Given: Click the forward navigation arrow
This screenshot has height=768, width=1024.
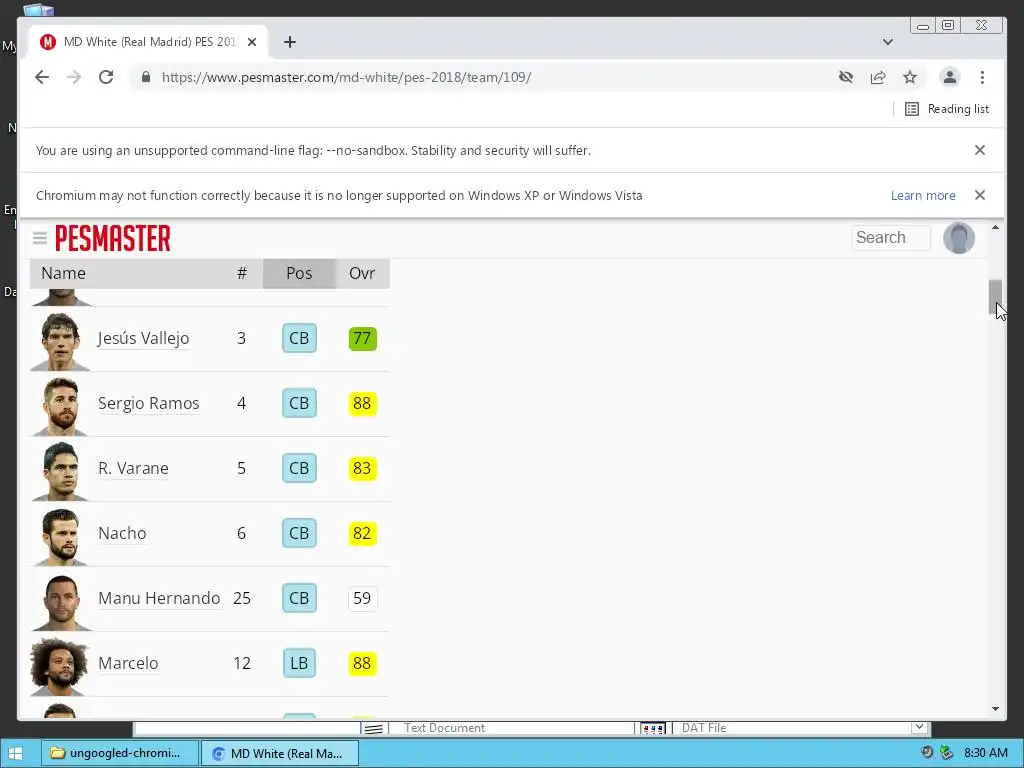Looking at the screenshot, I should tap(74, 77).
